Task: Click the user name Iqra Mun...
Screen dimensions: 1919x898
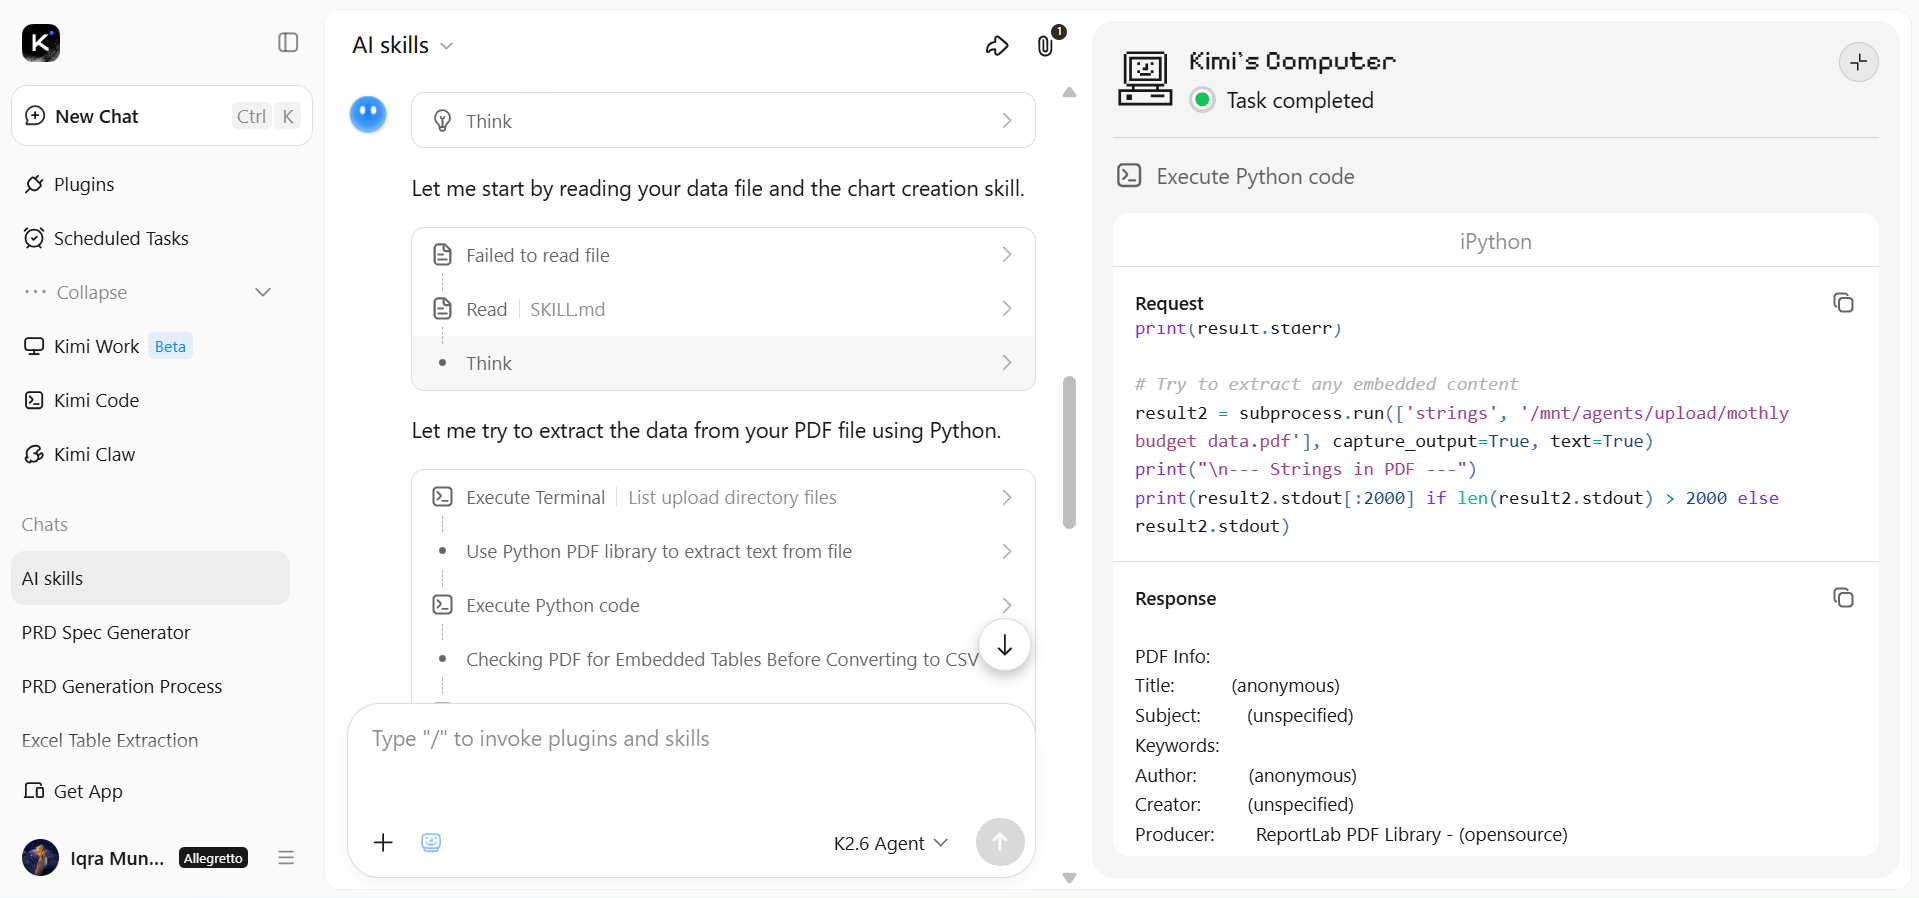Action: (117, 858)
